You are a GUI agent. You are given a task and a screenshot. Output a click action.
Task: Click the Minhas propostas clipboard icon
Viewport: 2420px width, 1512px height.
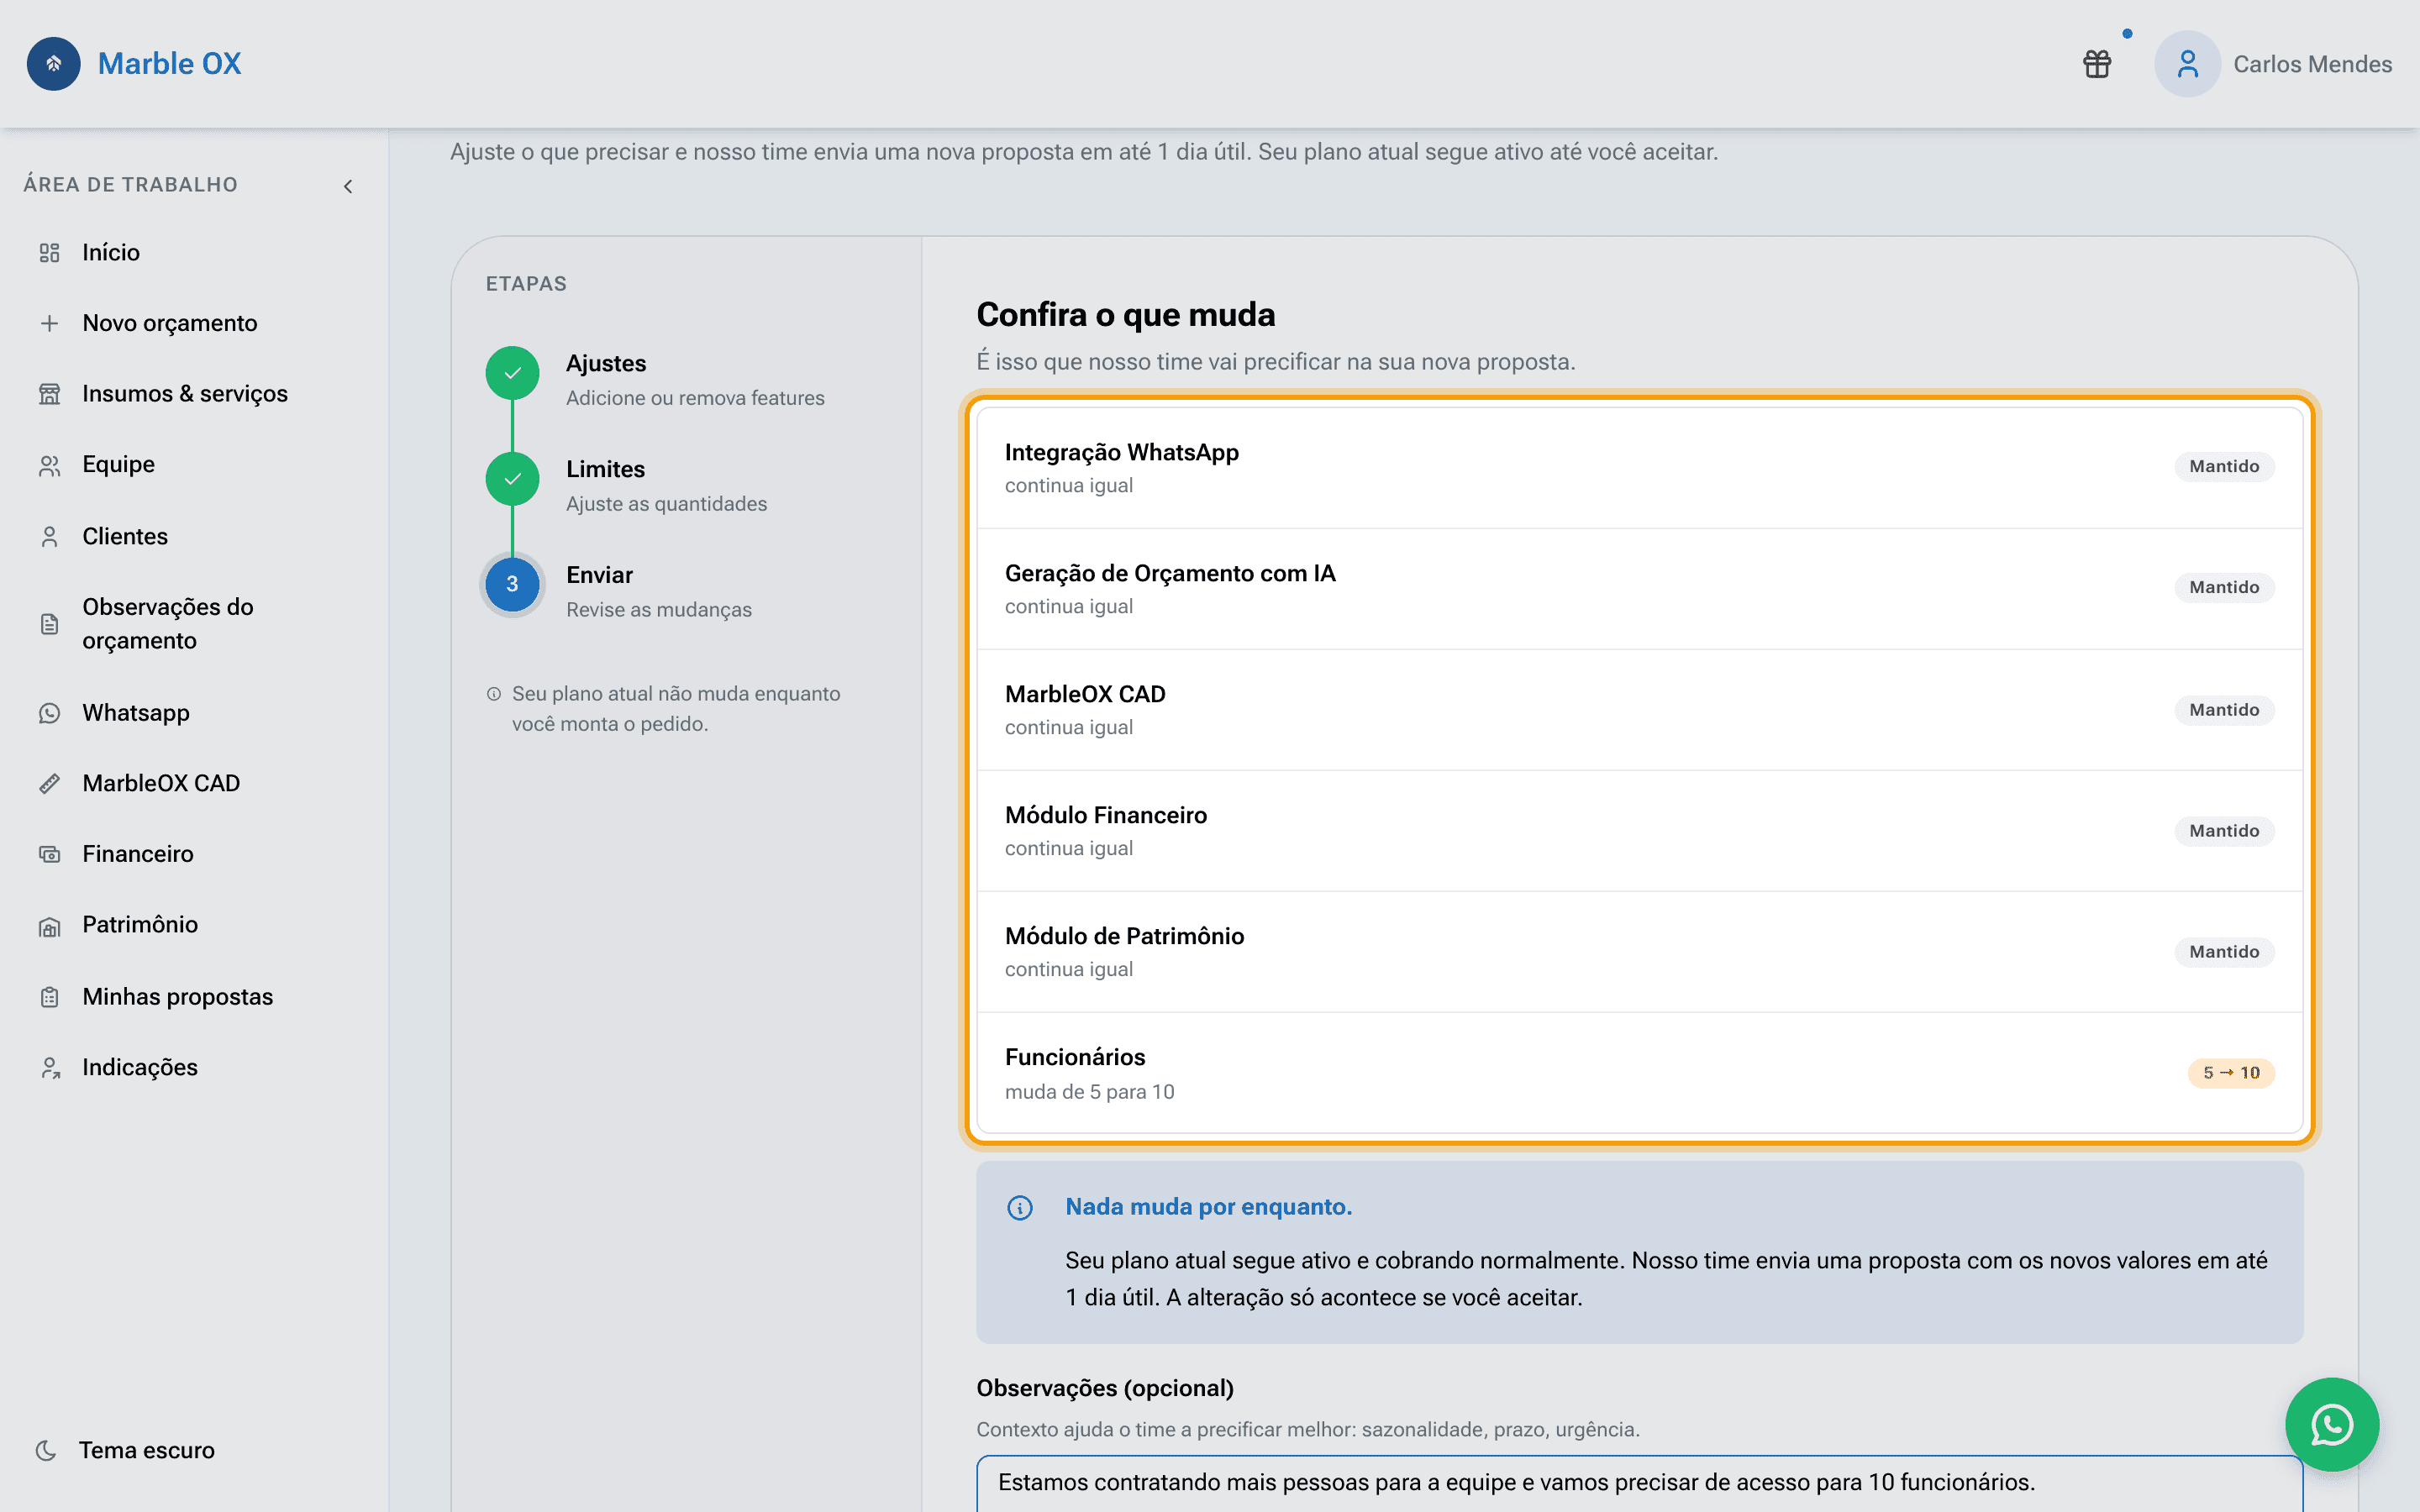coord(49,997)
